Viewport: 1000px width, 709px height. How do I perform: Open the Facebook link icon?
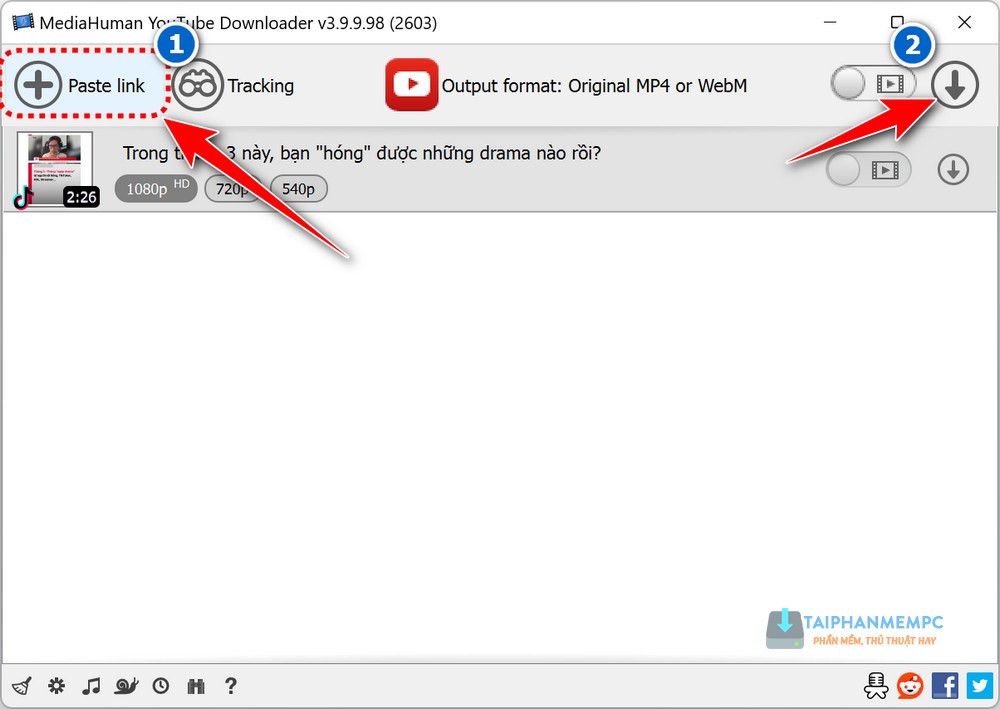click(x=945, y=685)
